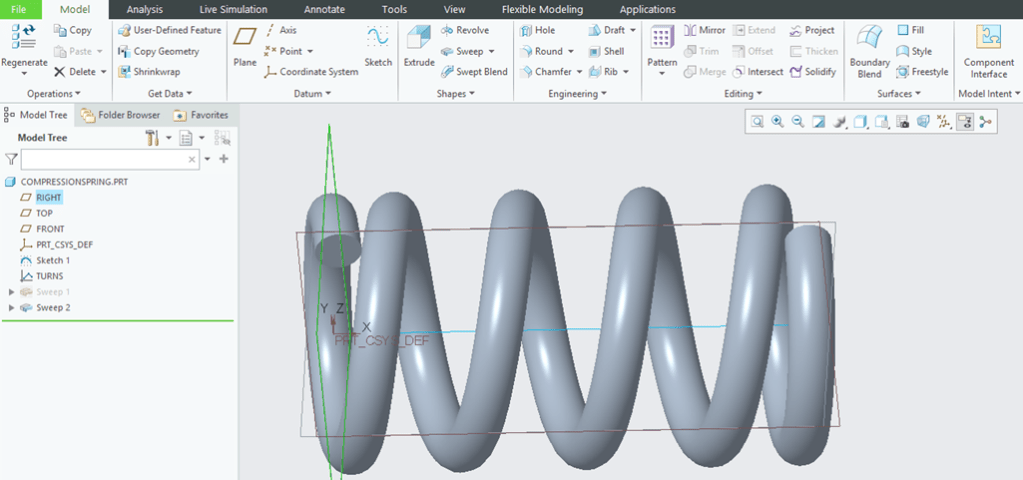Expand the Sweep 2 feature node

(x=12, y=308)
